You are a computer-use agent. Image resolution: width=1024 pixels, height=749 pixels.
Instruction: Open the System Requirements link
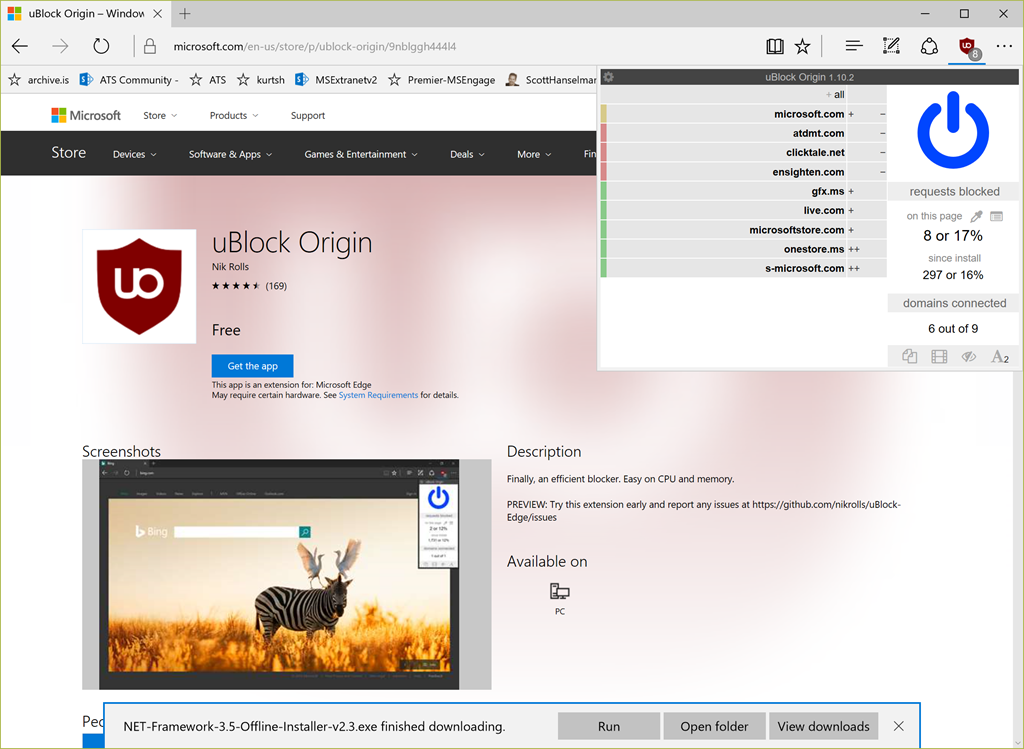pyautogui.click(x=378, y=396)
